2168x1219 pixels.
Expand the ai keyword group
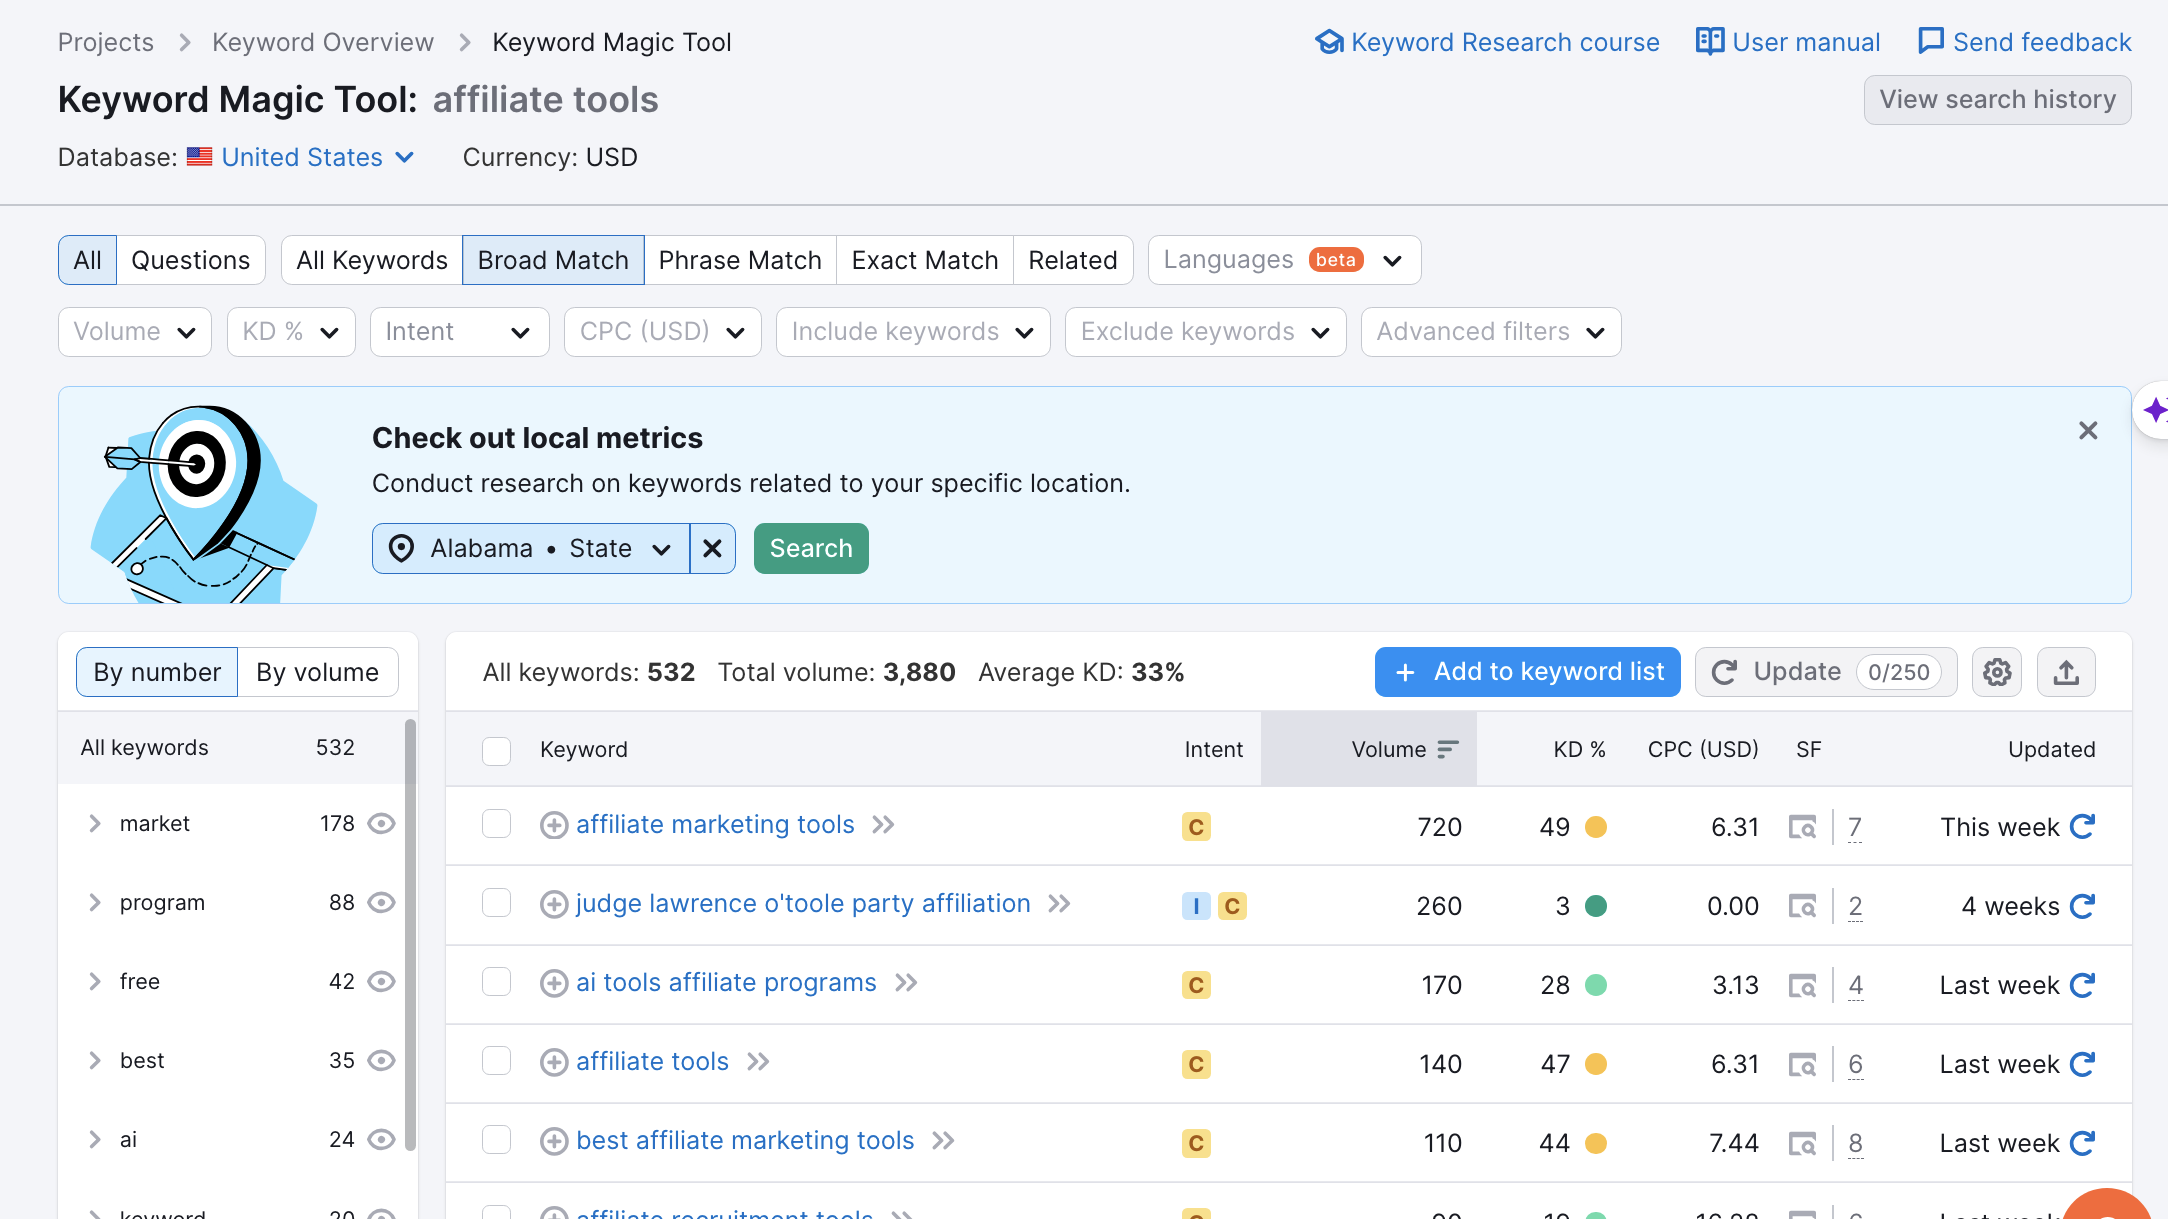(x=95, y=1140)
